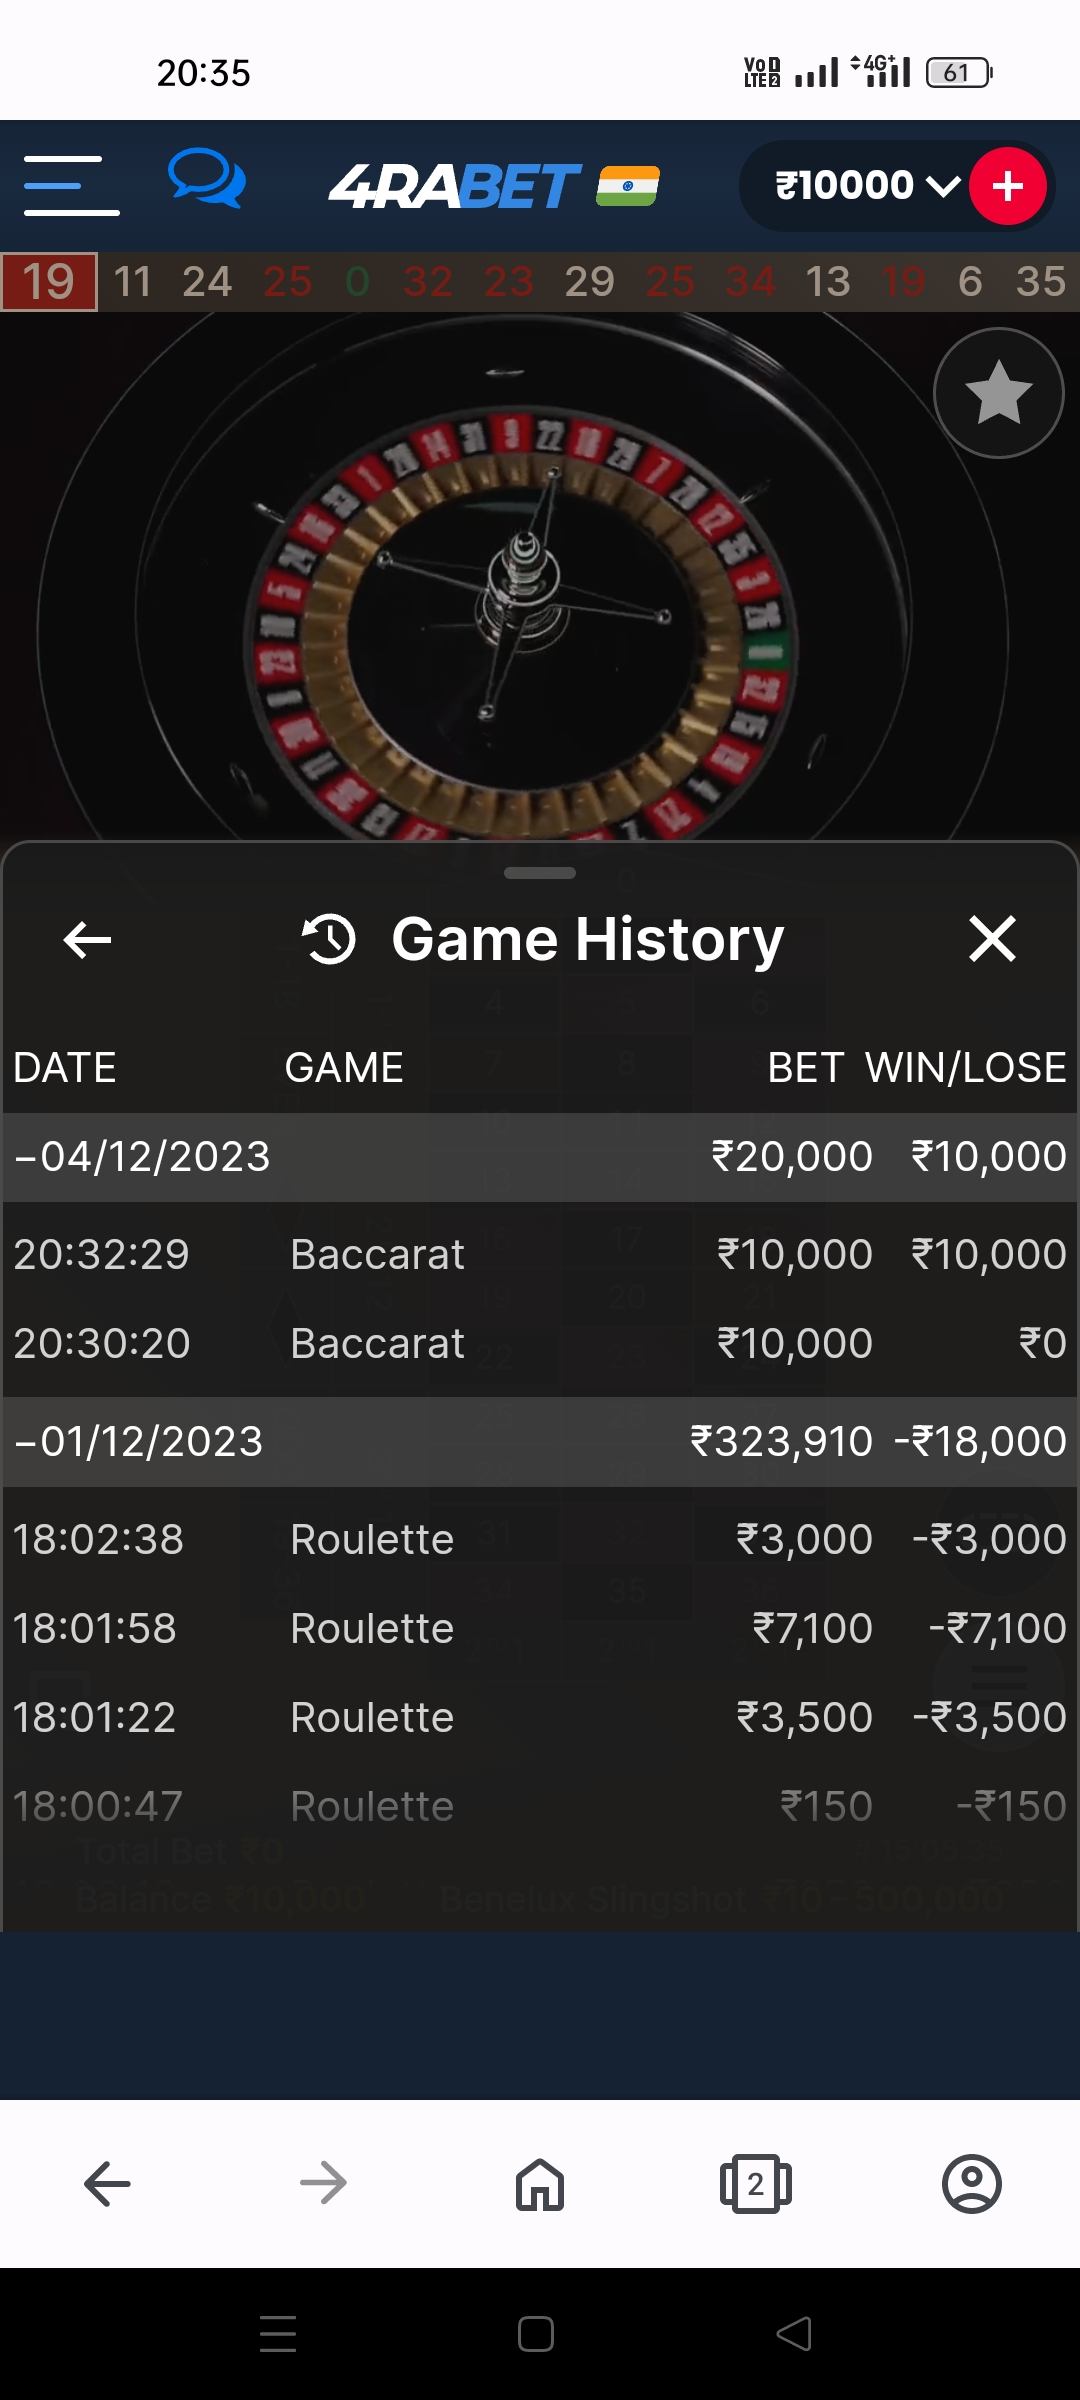Tap the latest result number 19

[49, 282]
